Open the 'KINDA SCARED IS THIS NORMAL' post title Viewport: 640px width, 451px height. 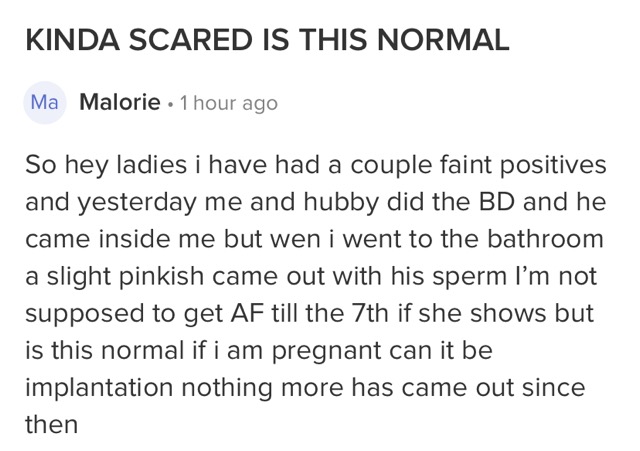267,40
